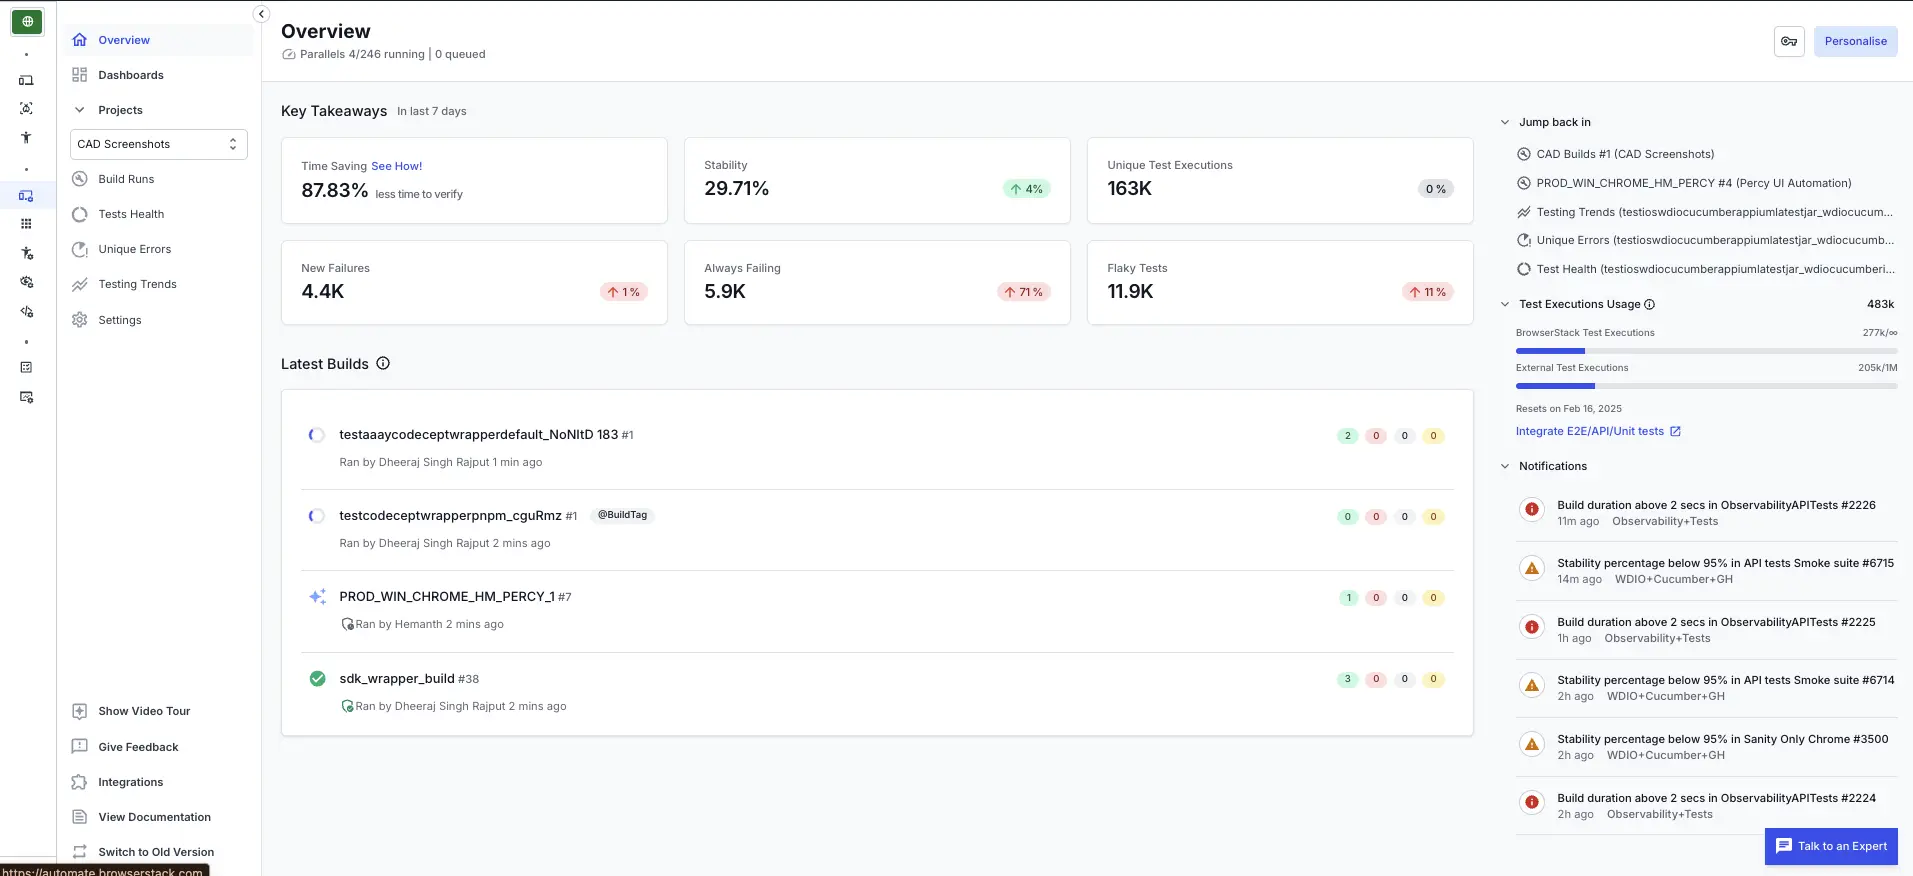Collapse the sidebar with the arrow icon

pyautogui.click(x=261, y=14)
